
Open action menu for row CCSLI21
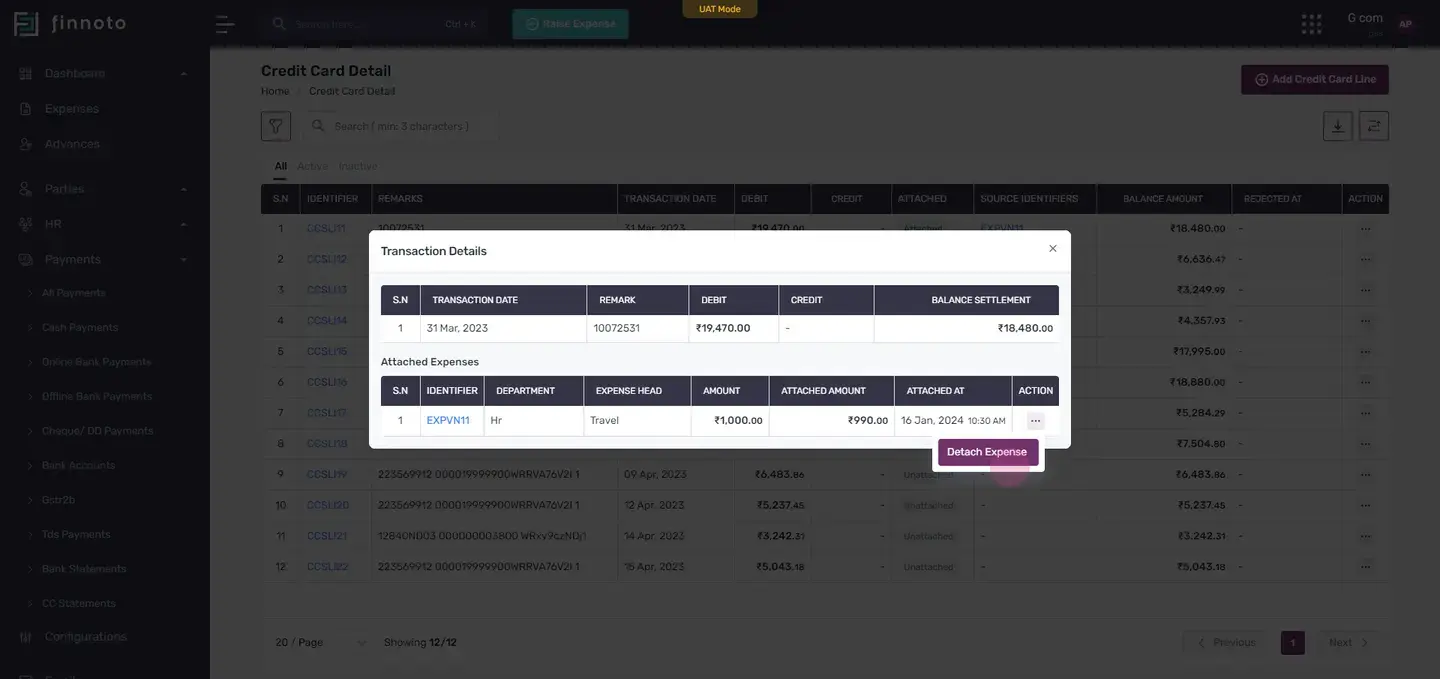1365,536
